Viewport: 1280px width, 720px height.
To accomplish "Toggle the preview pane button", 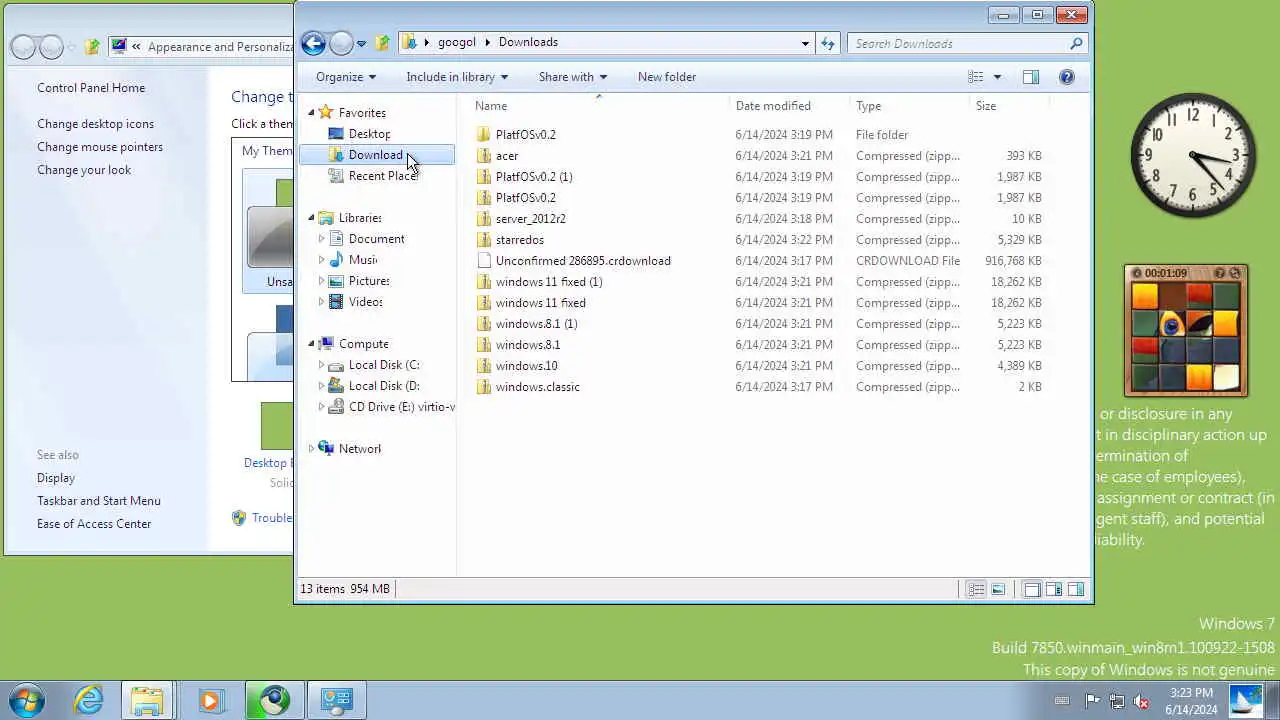I will [1031, 77].
